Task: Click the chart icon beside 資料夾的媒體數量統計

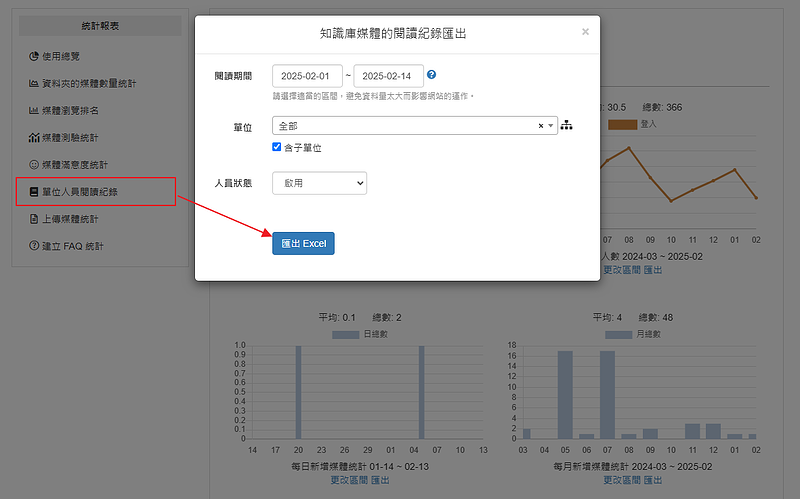Action: [33, 84]
